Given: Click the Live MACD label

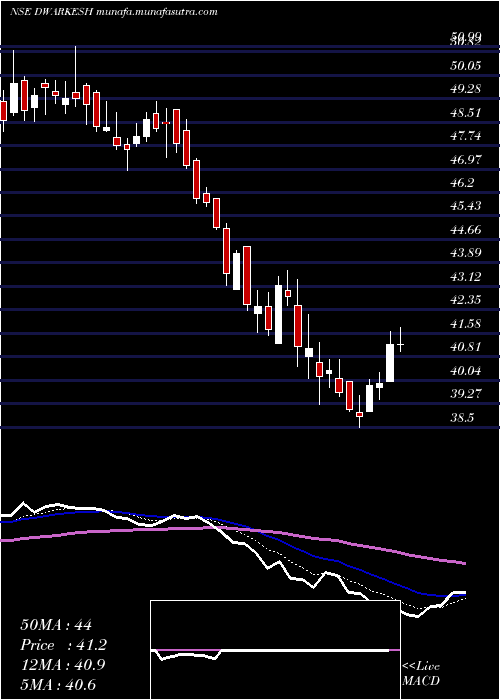Looking at the screenshot, I should click(x=421, y=674).
